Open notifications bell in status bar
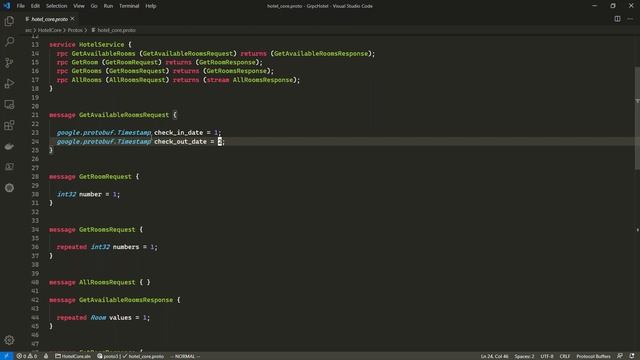 point(632,356)
